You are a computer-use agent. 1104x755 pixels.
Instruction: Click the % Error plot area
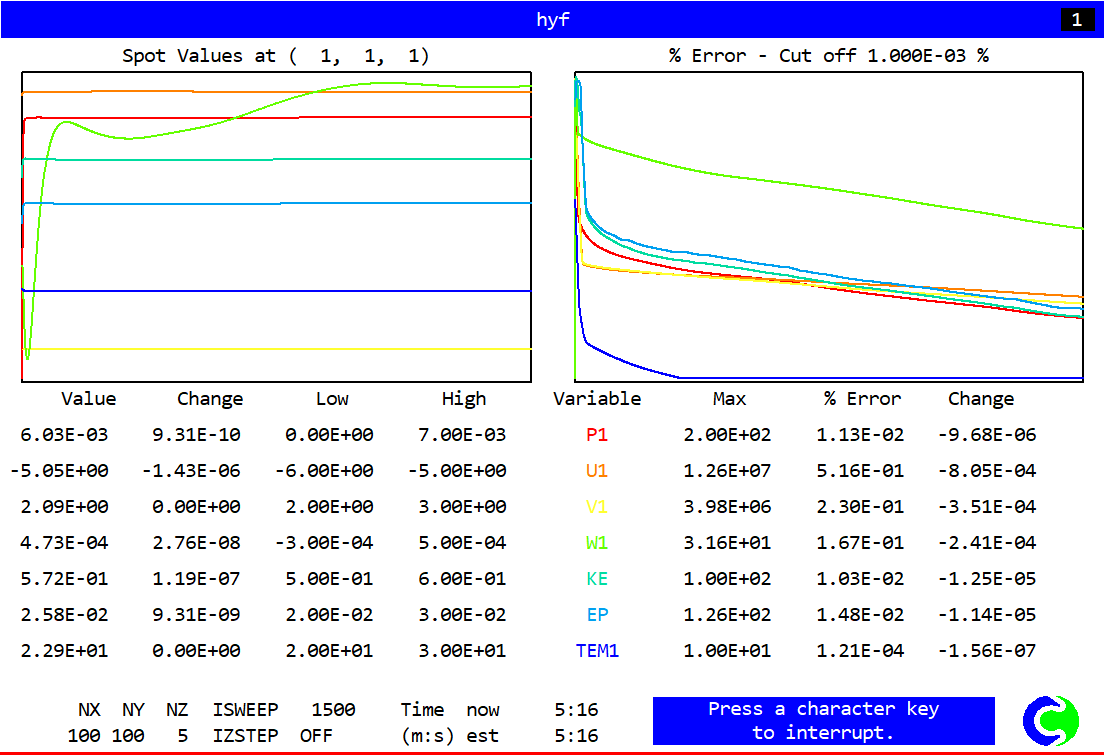(829, 227)
